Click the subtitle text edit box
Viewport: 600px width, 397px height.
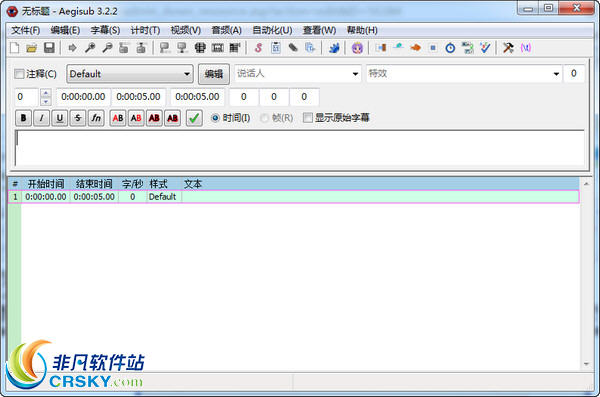click(300, 148)
